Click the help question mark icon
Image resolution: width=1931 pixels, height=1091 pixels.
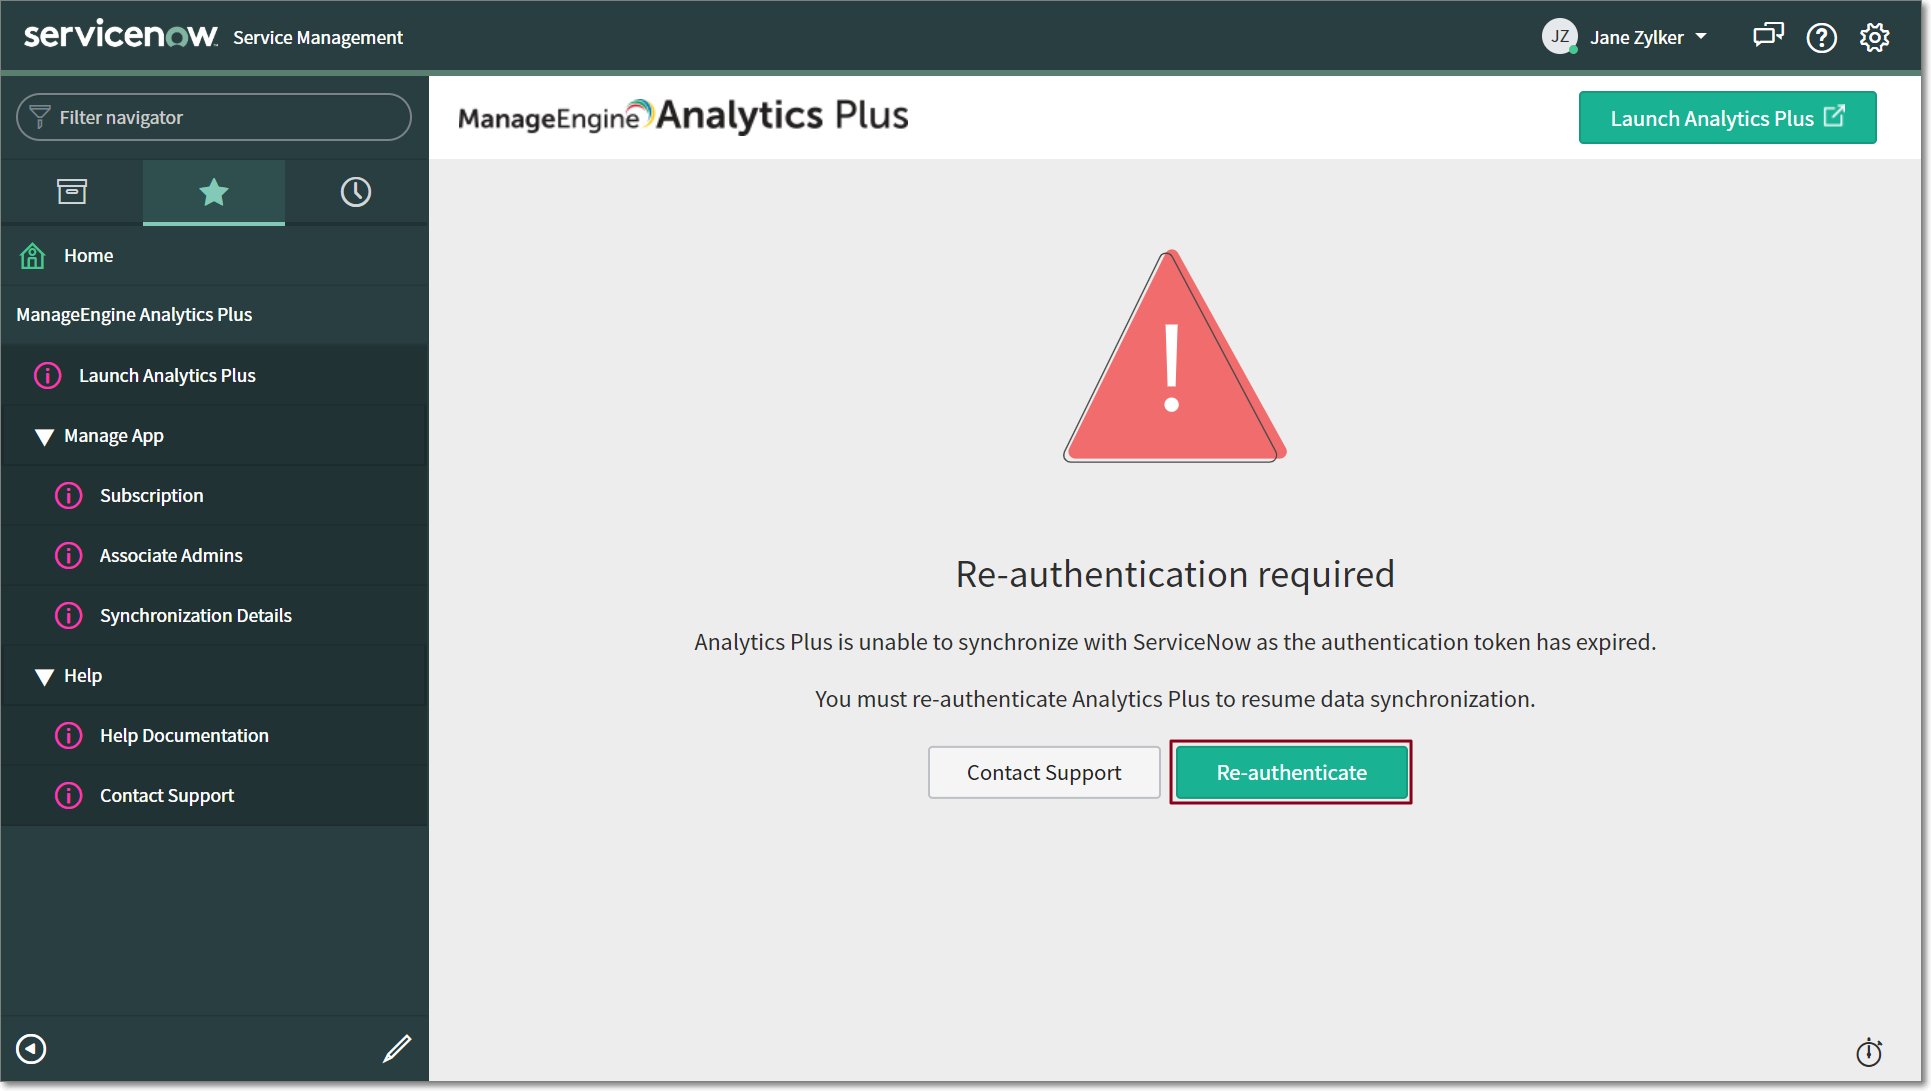click(1821, 38)
